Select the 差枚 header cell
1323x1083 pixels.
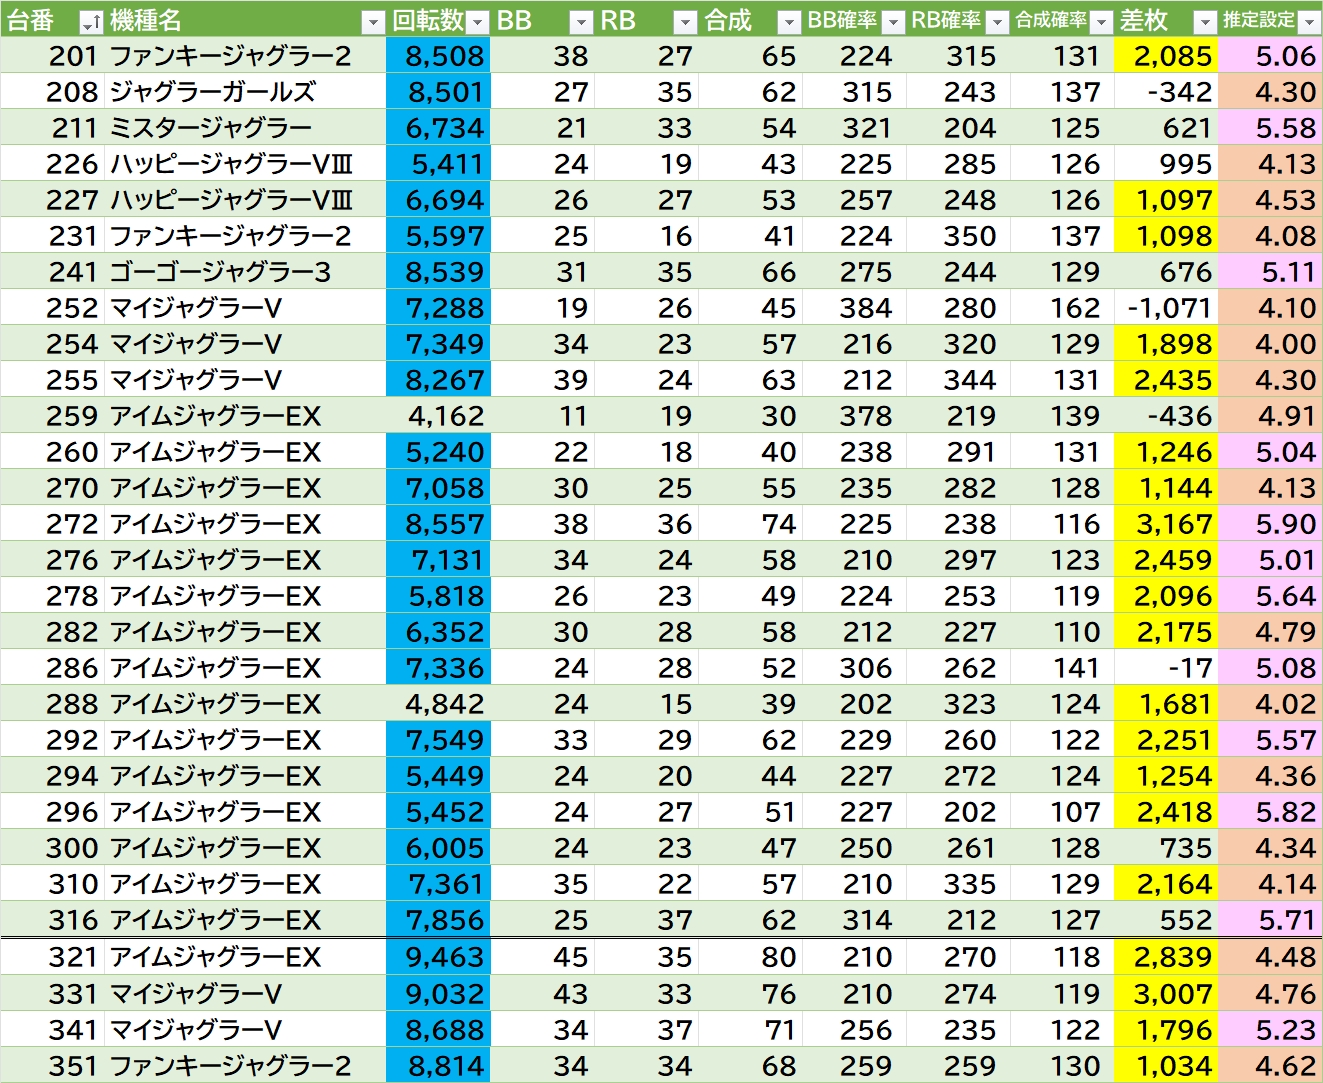click(x=1166, y=20)
